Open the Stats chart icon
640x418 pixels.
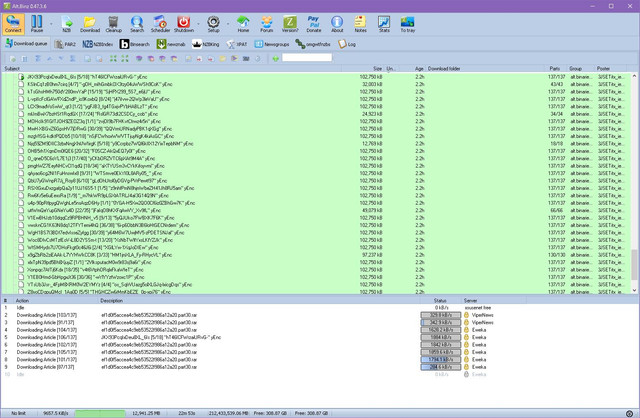(384, 24)
